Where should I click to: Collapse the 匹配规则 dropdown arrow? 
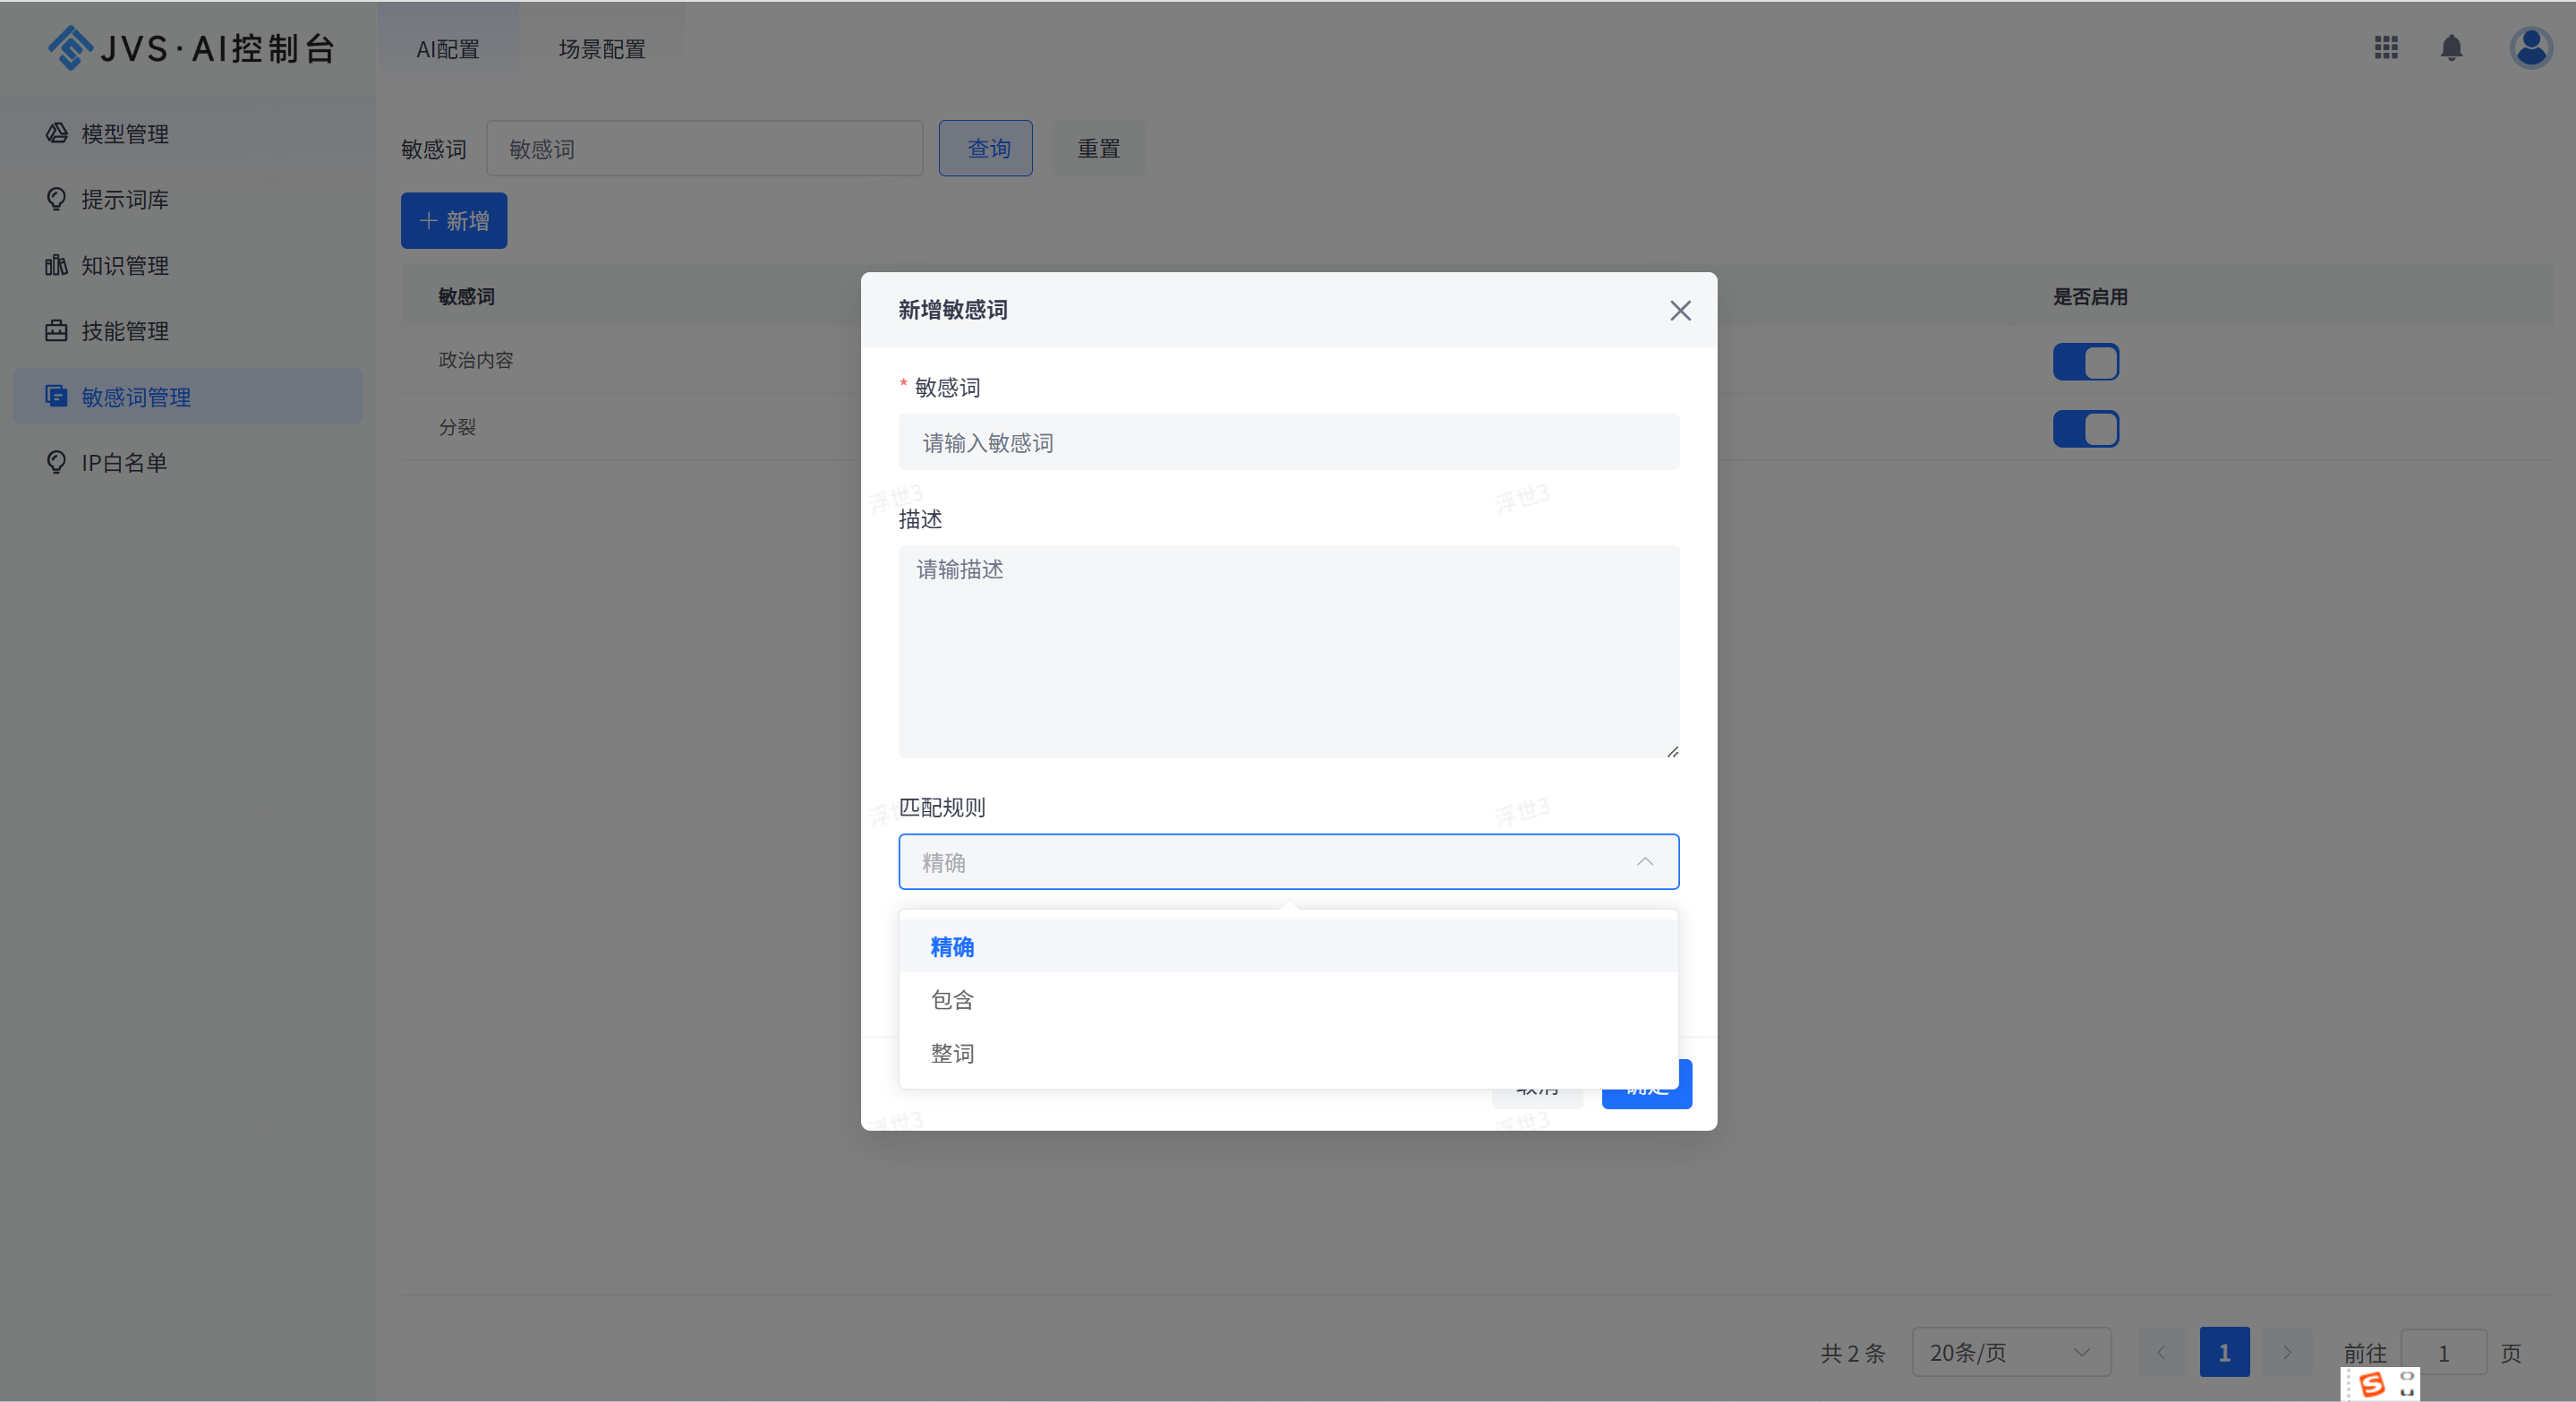point(1645,862)
